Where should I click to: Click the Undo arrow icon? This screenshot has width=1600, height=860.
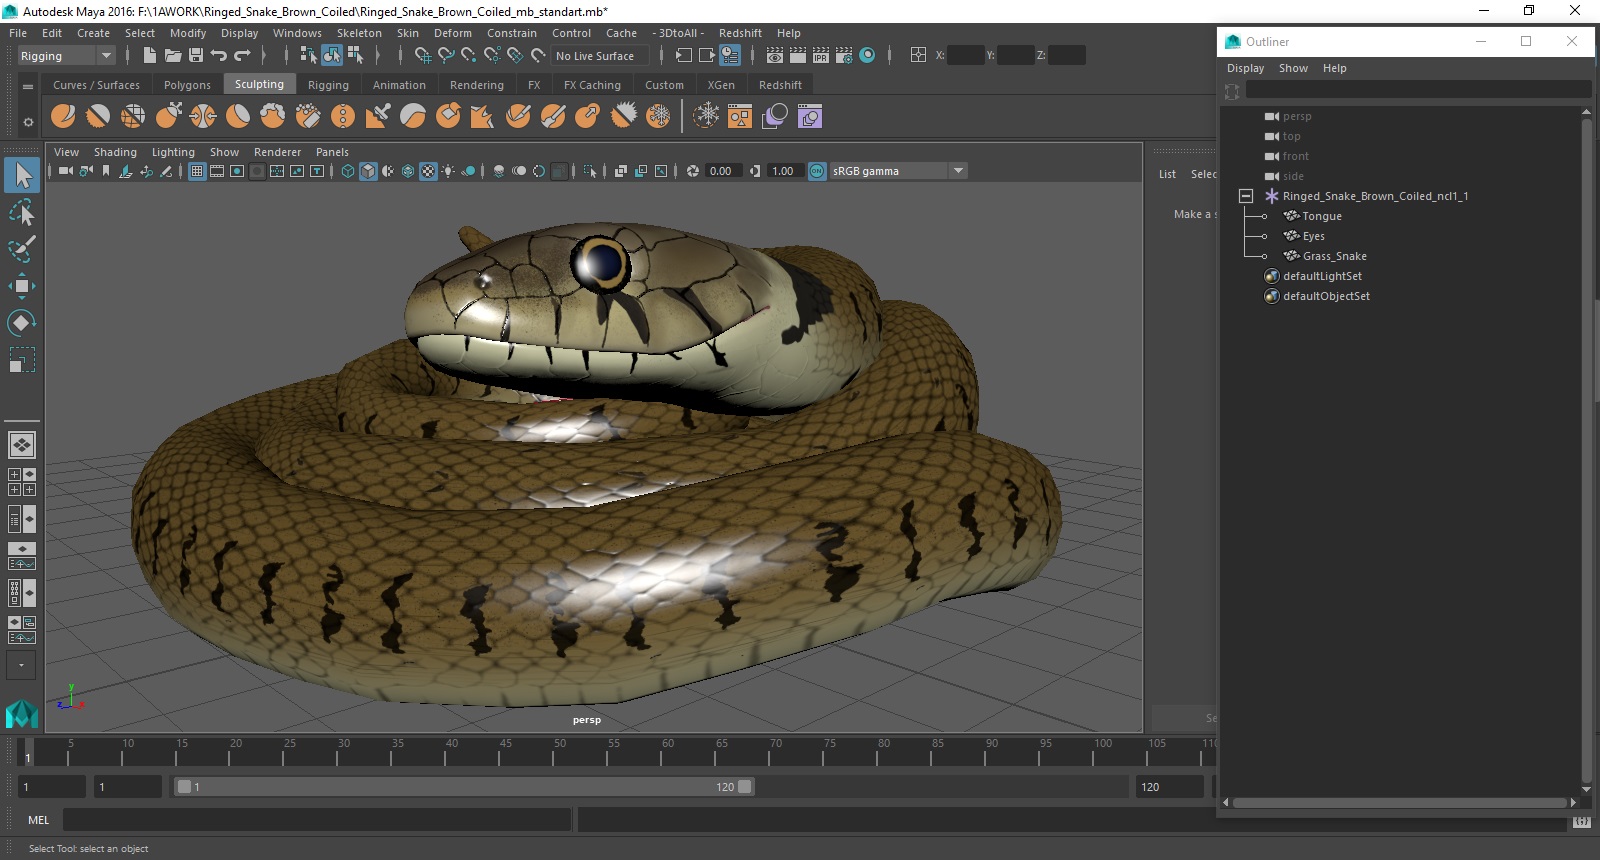(219, 56)
